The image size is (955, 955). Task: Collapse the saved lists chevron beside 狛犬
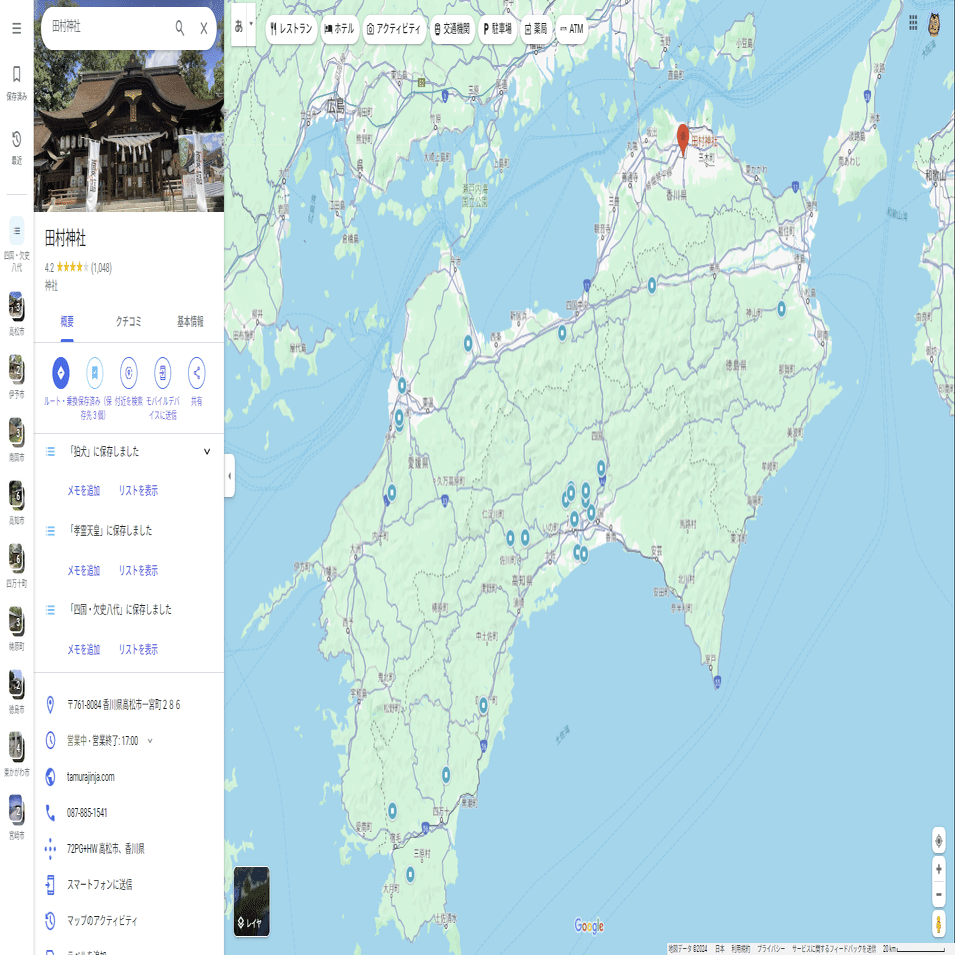pyautogui.click(x=207, y=451)
